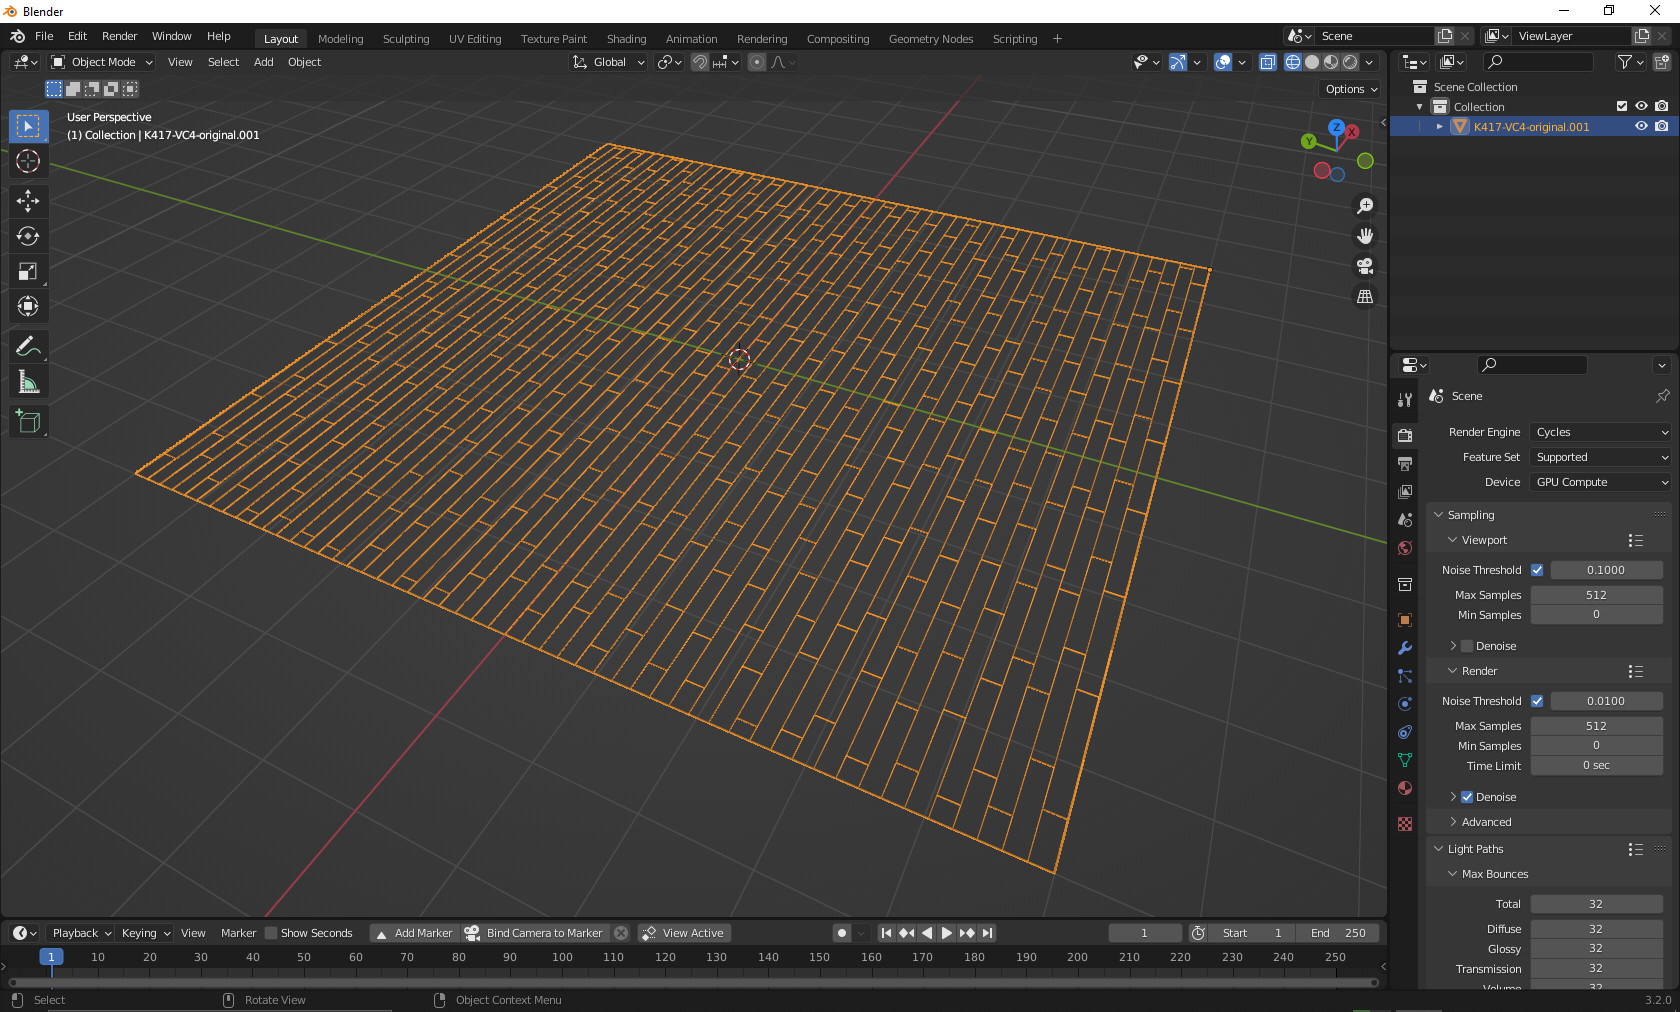Switch to wireframe viewport shading
Viewport: 1680px width, 1012px height.
tap(1293, 62)
